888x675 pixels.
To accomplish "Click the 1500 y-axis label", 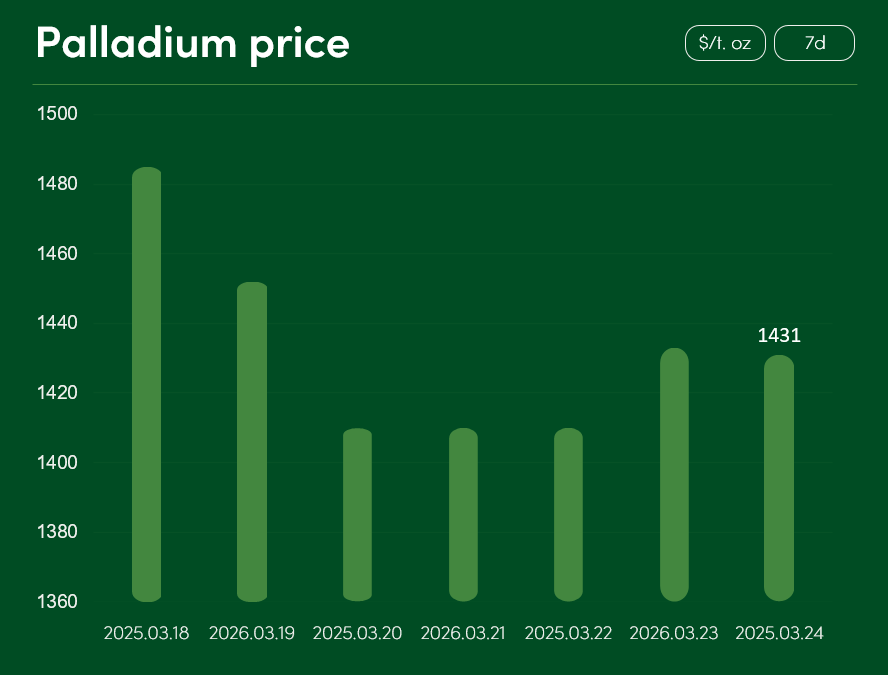I will pos(58,114).
